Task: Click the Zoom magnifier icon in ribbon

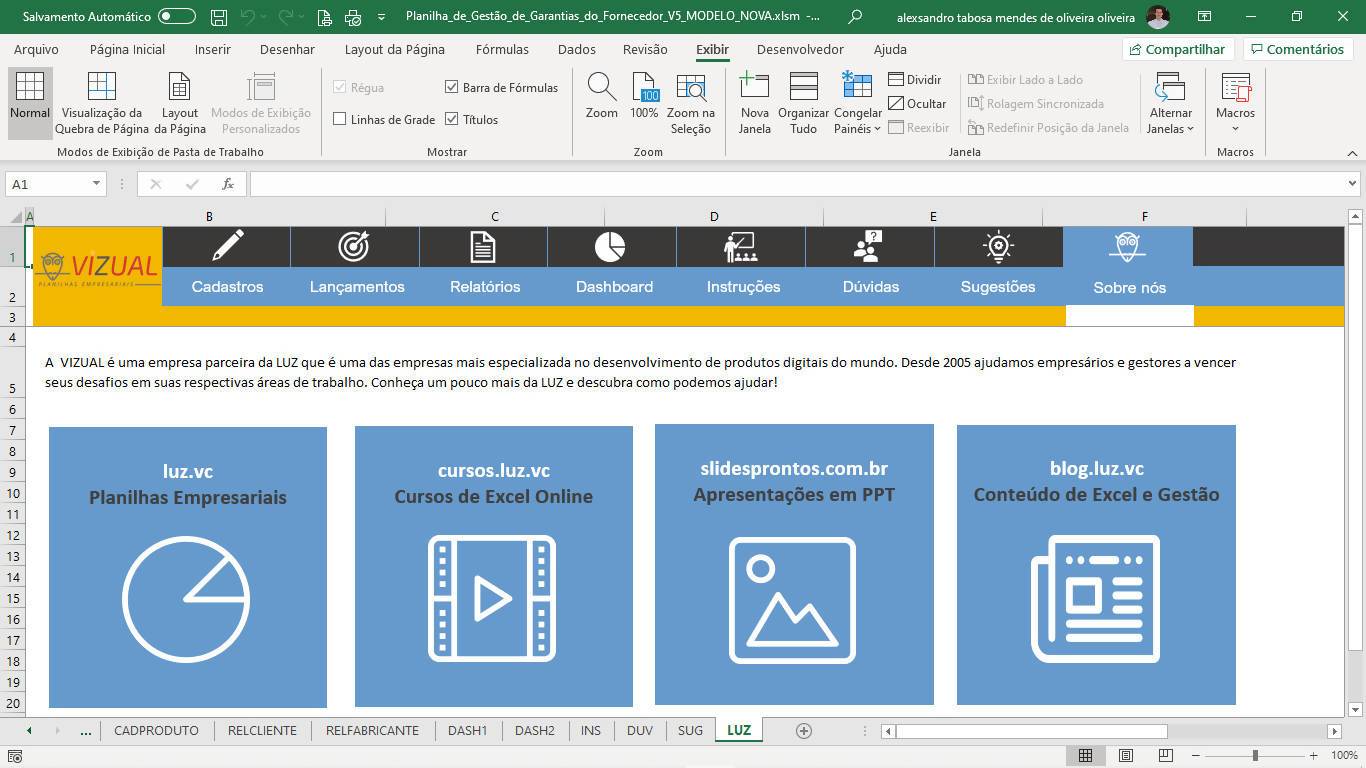Action: tap(601, 88)
